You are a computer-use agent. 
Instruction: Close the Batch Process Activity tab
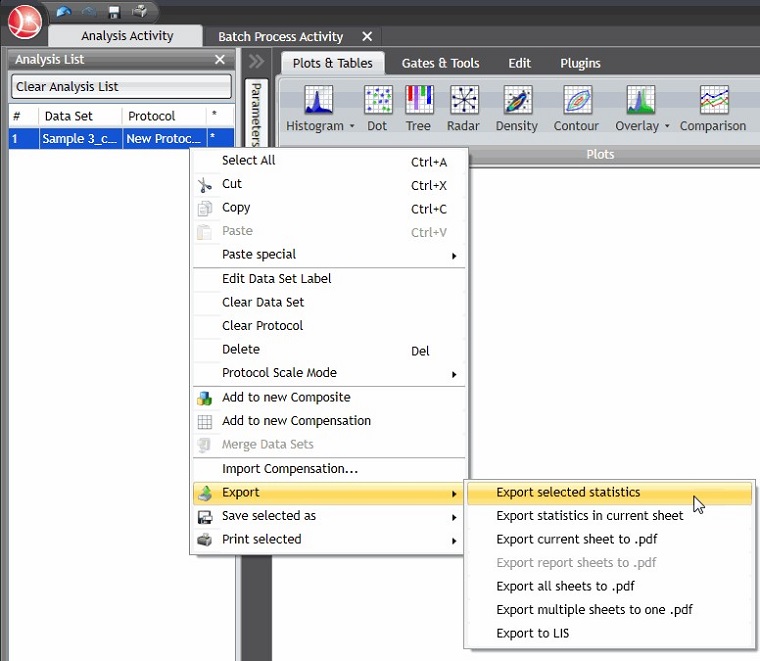367,36
